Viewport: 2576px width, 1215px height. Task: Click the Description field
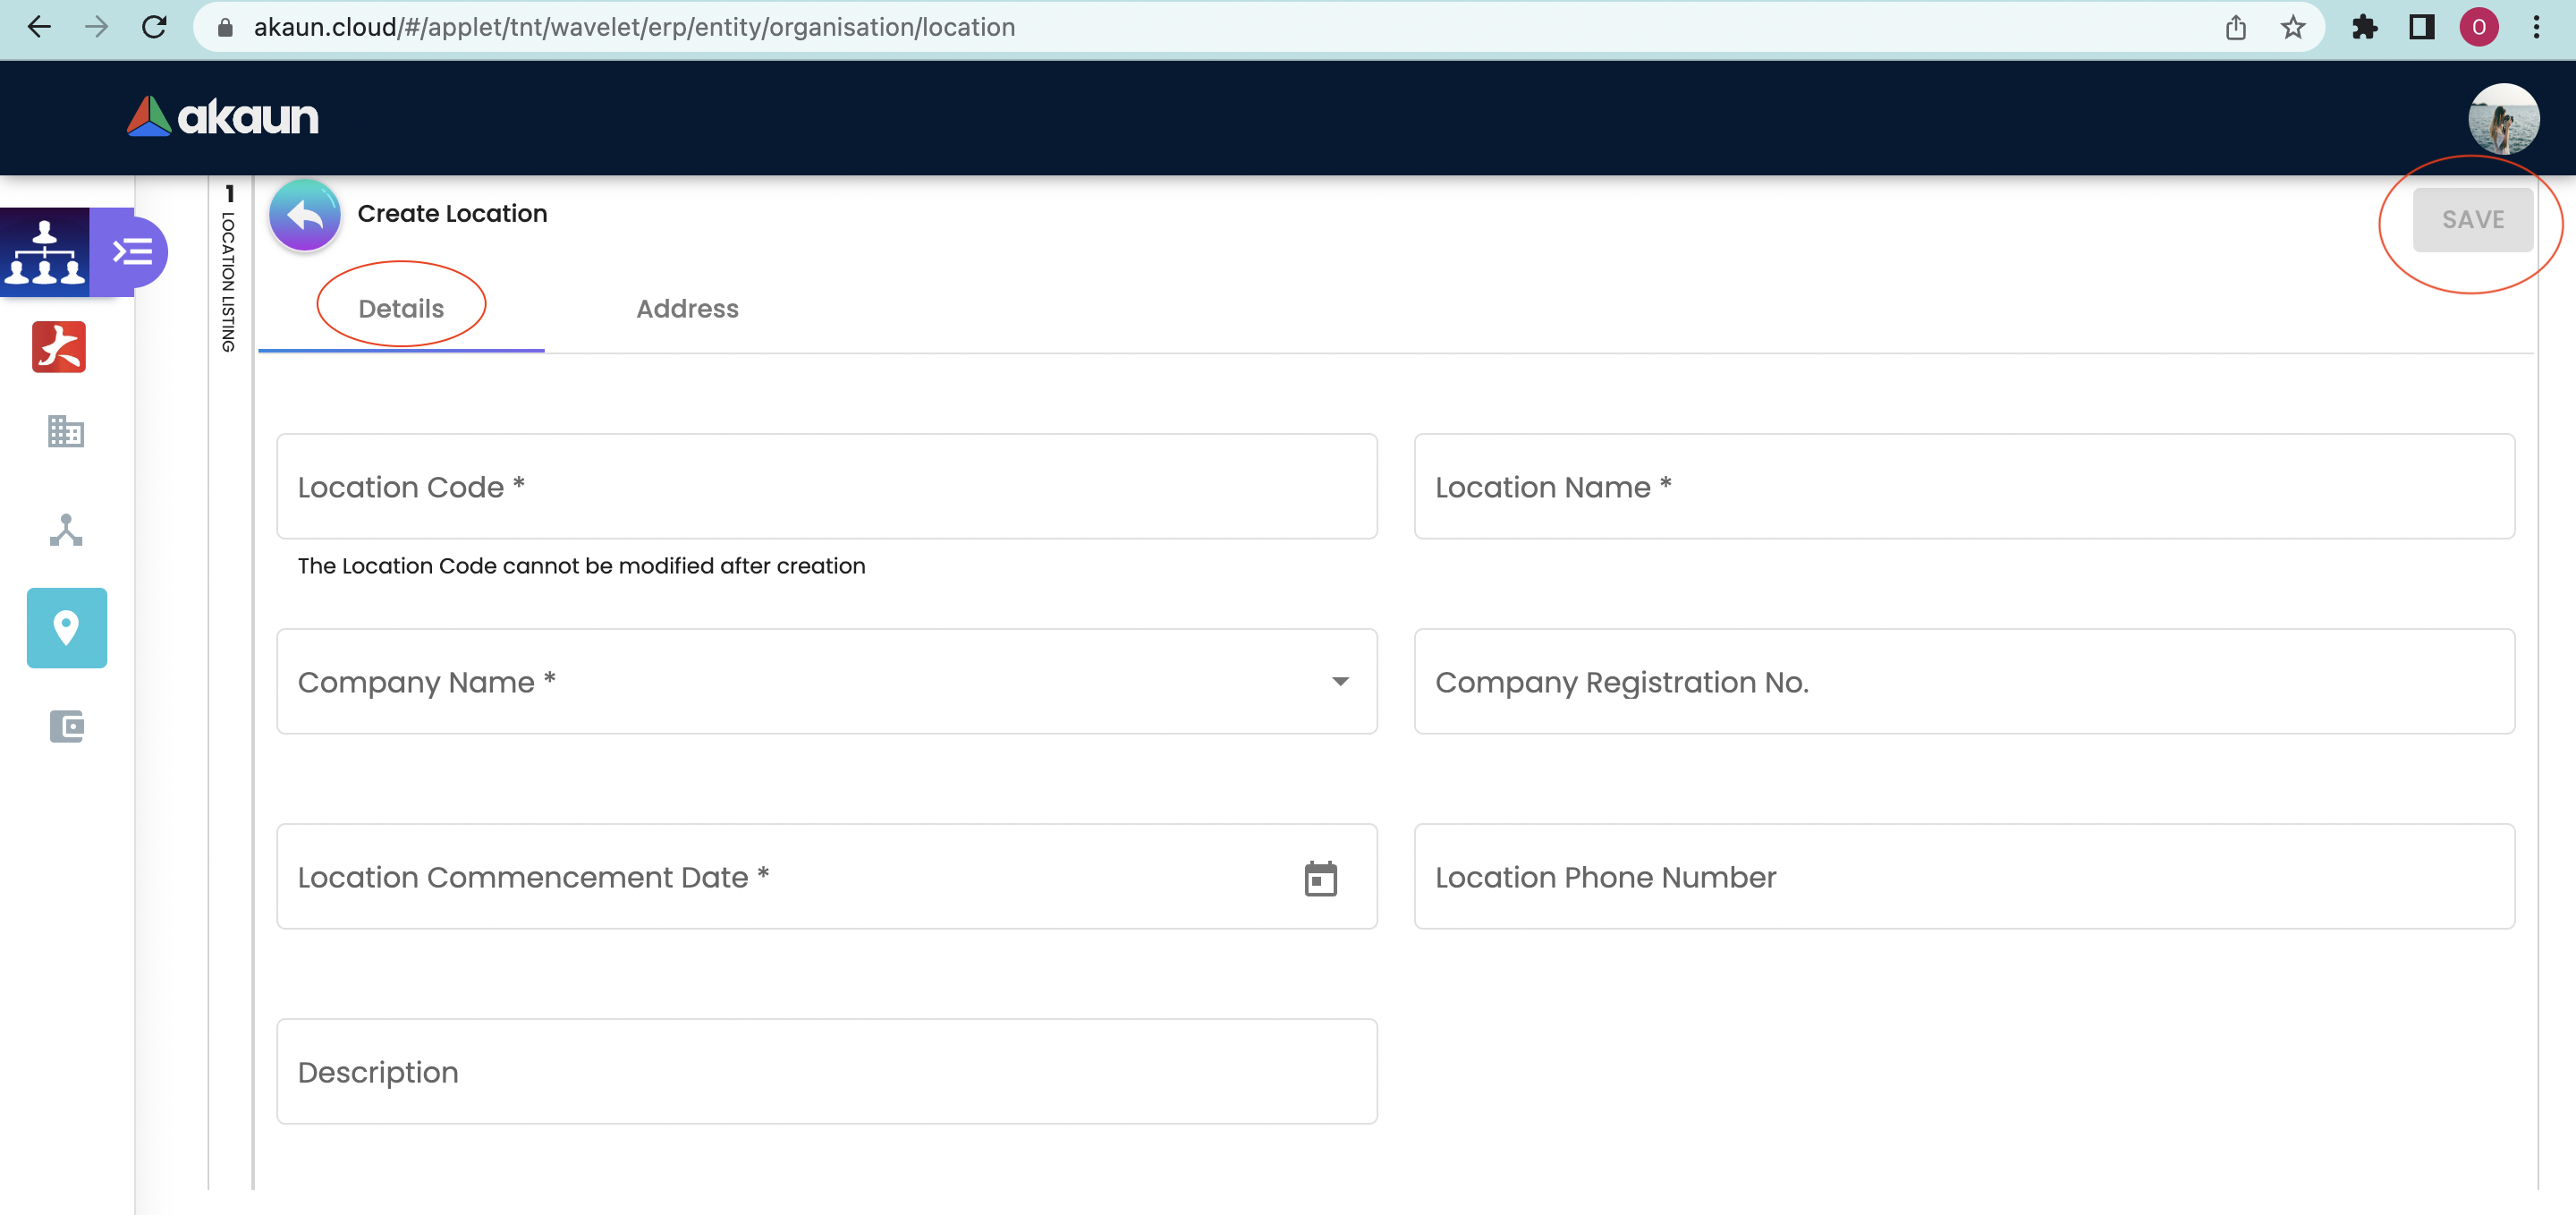826,1072
